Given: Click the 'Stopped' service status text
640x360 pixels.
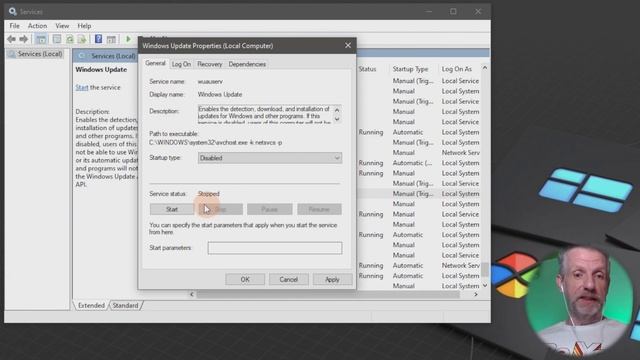Looking at the screenshot, I should tap(209, 193).
